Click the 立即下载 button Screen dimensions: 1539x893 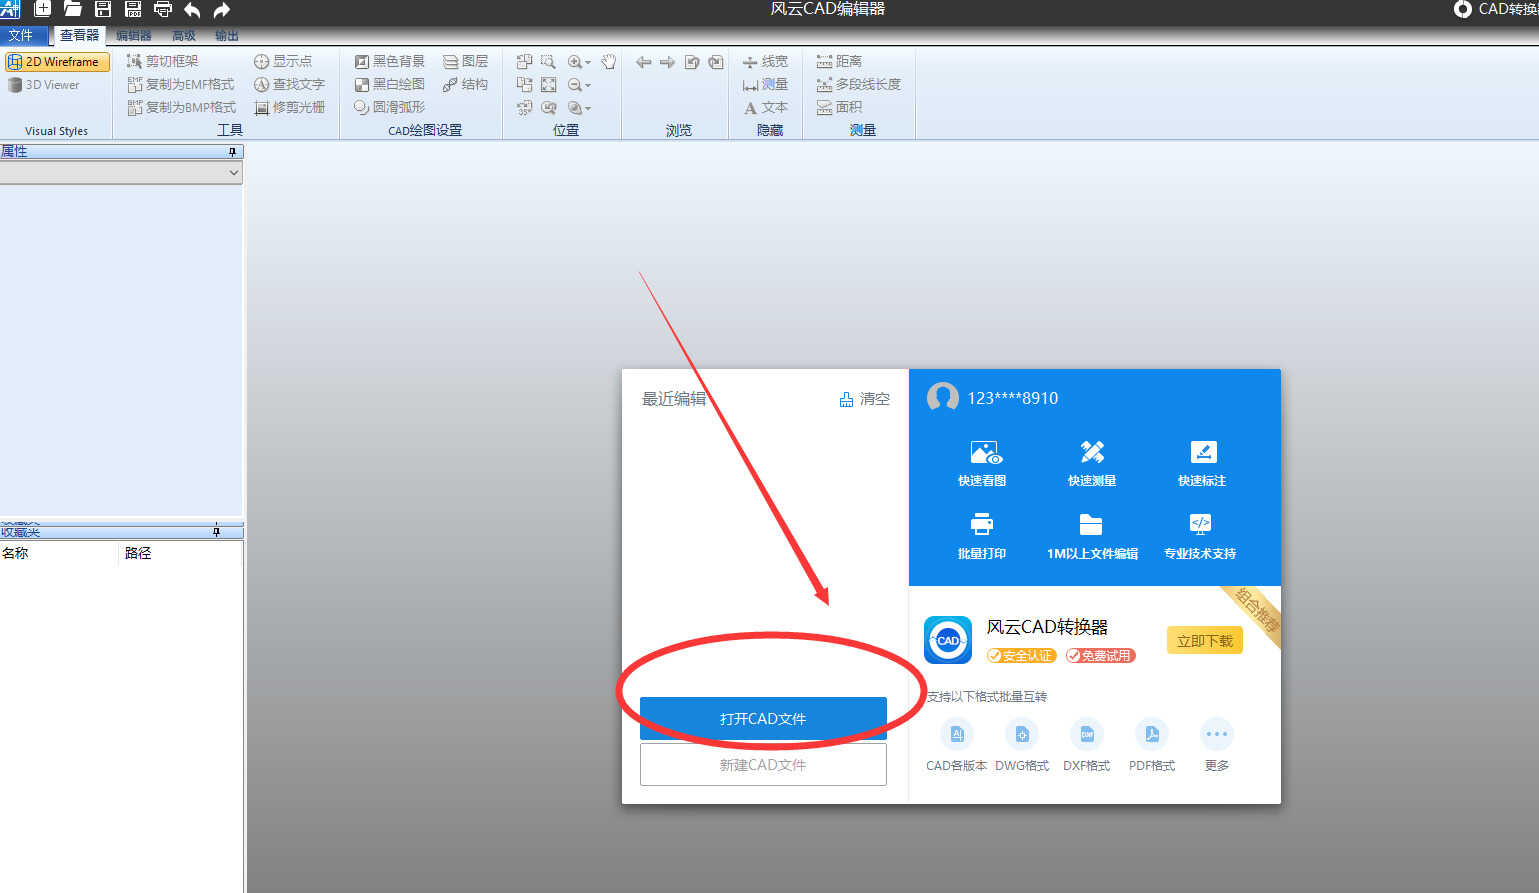1205,641
